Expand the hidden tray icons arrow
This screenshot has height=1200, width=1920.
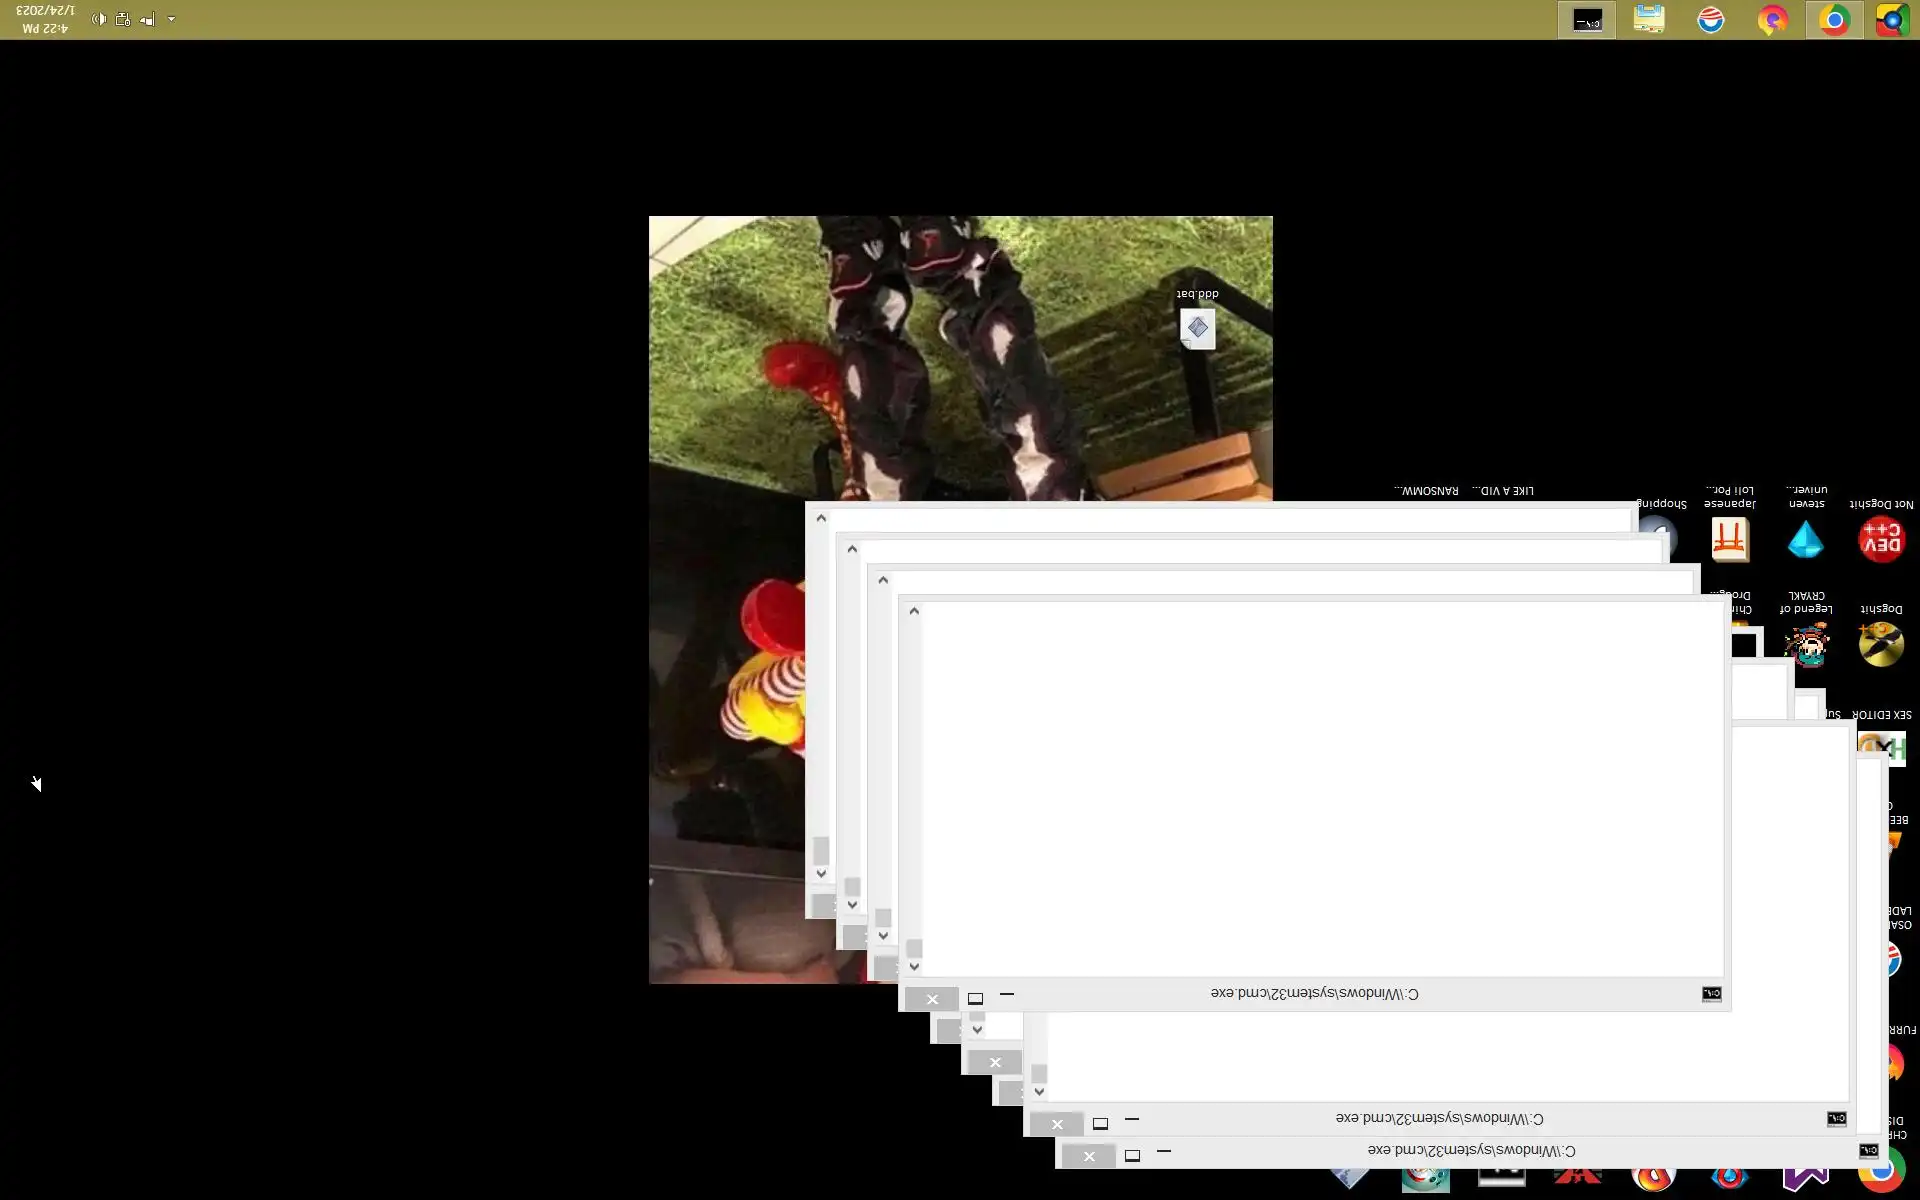point(171,19)
